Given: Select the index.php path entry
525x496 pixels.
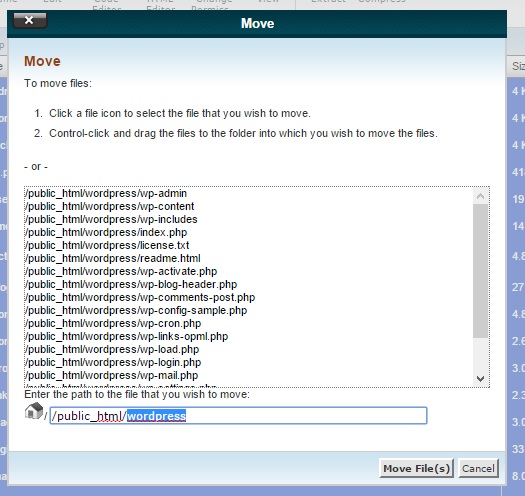Looking at the screenshot, I should click(x=106, y=232).
